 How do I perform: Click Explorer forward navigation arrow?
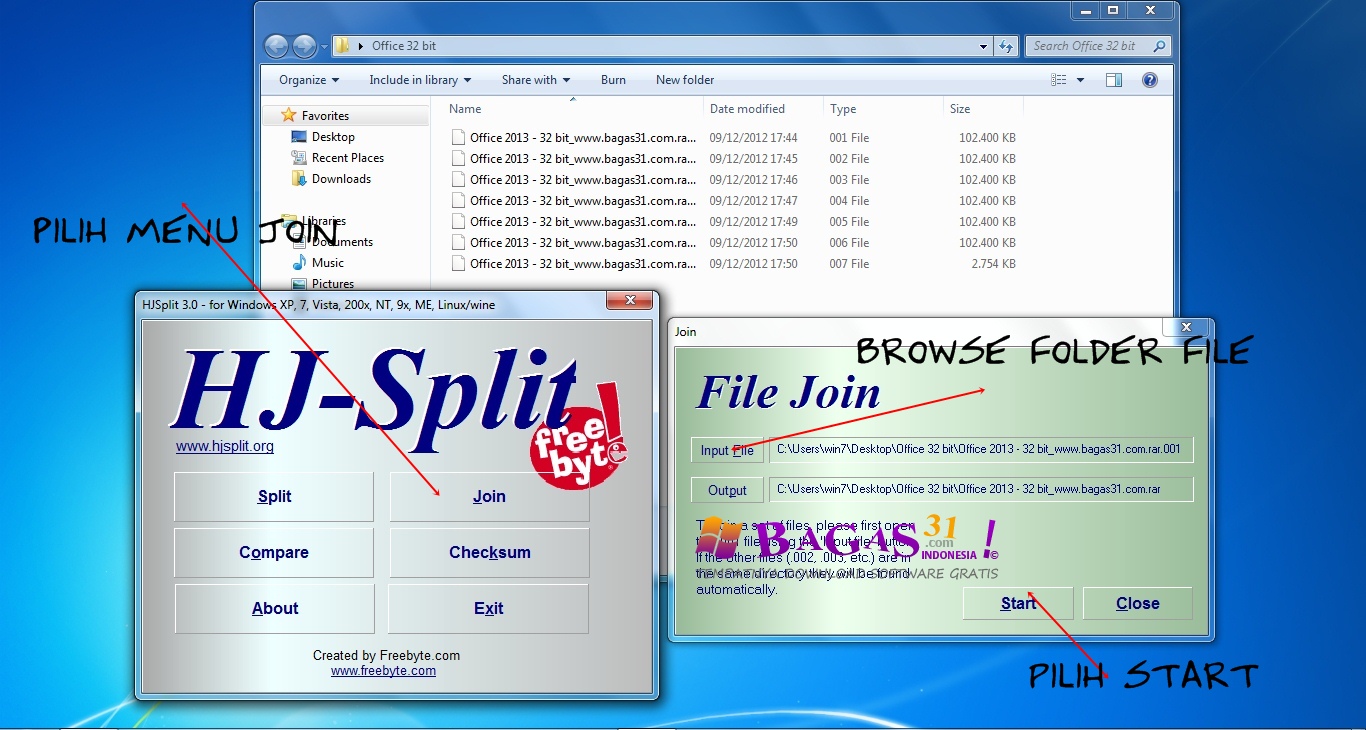pyautogui.click(x=305, y=46)
